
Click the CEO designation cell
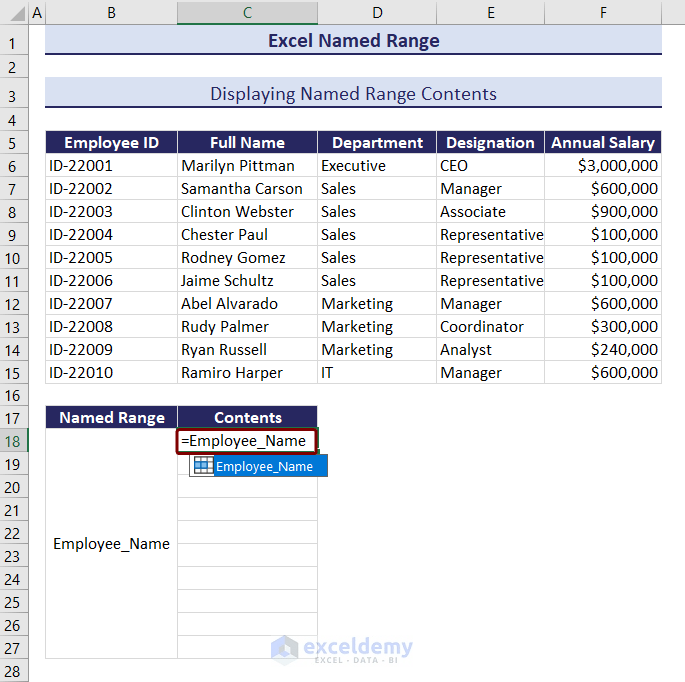(491, 166)
